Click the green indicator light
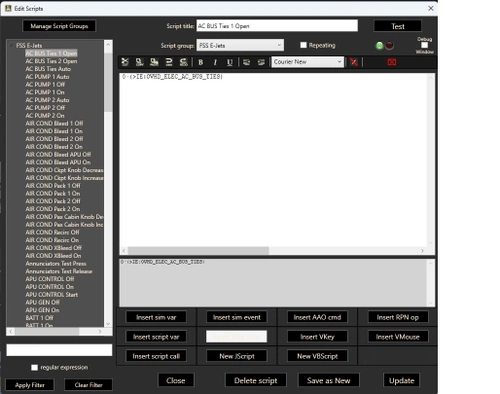 379,46
